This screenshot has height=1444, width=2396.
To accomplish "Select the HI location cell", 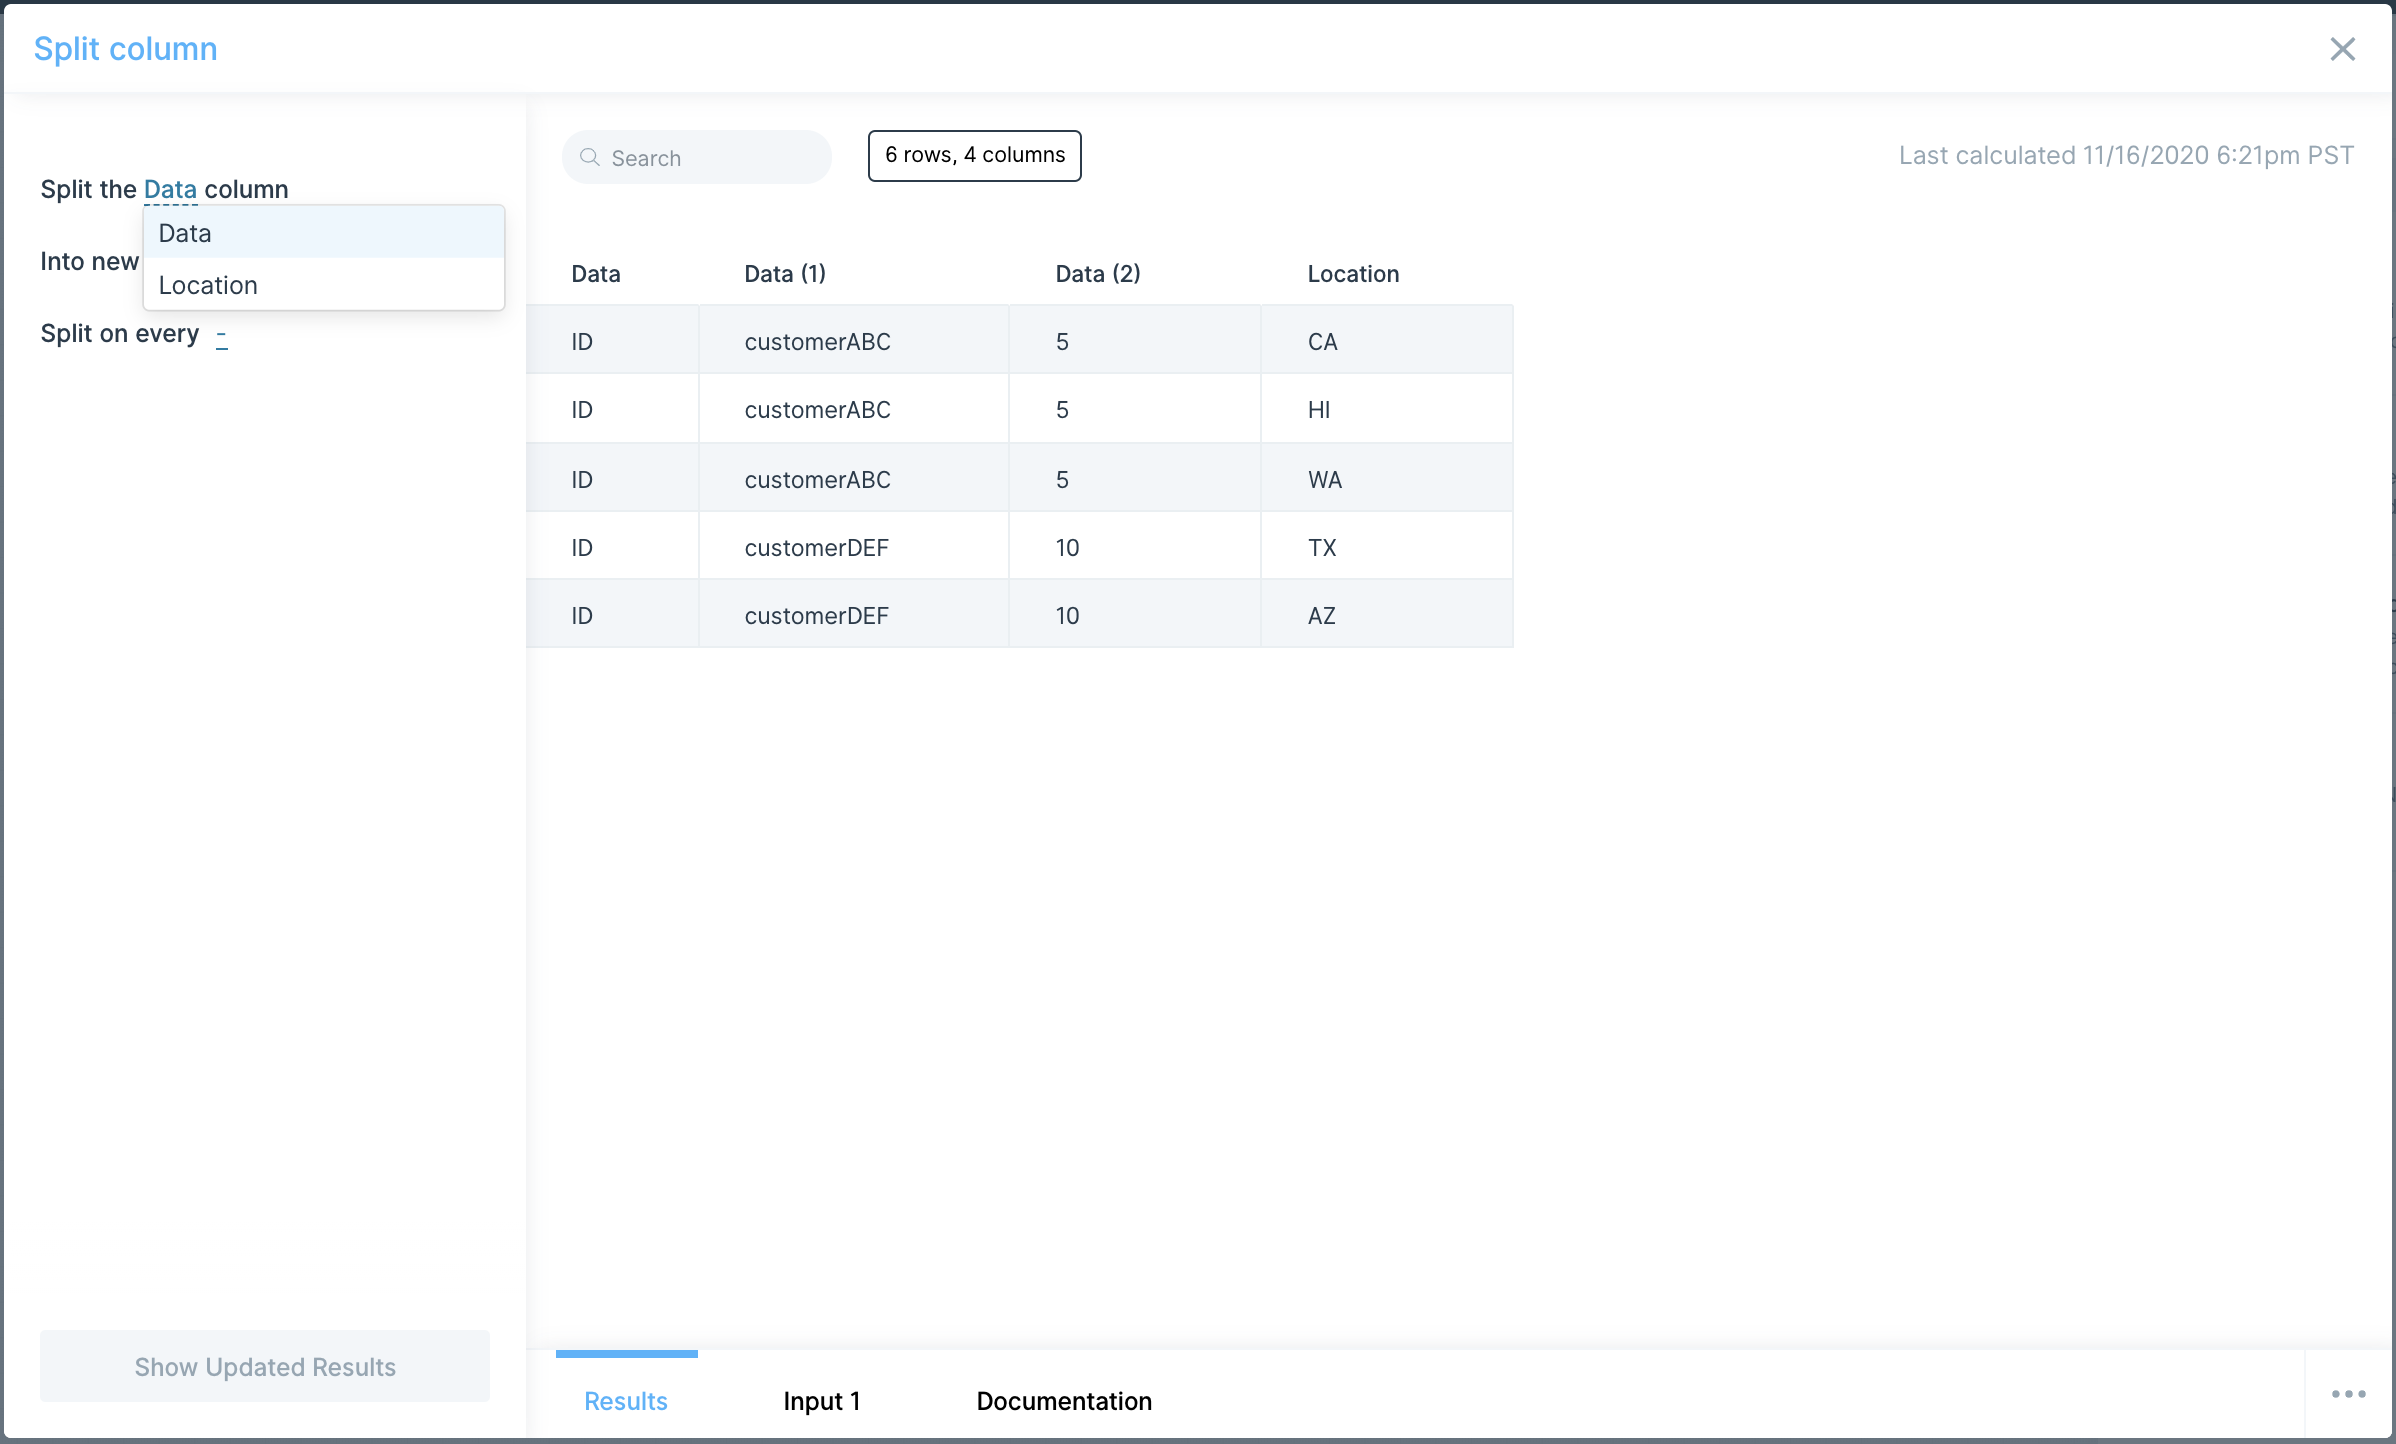I will pyautogui.click(x=1387, y=409).
